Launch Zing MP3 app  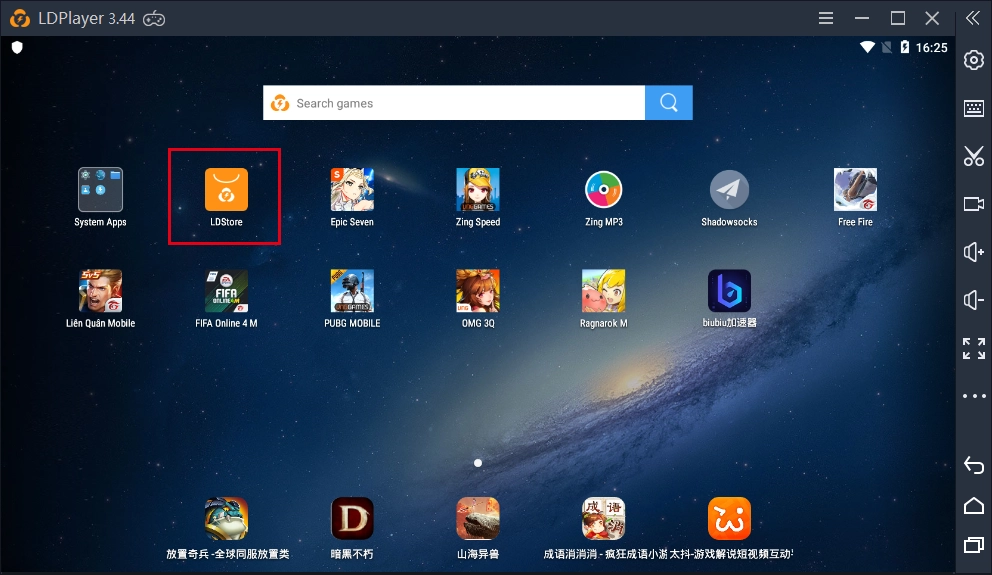(603, 190)
